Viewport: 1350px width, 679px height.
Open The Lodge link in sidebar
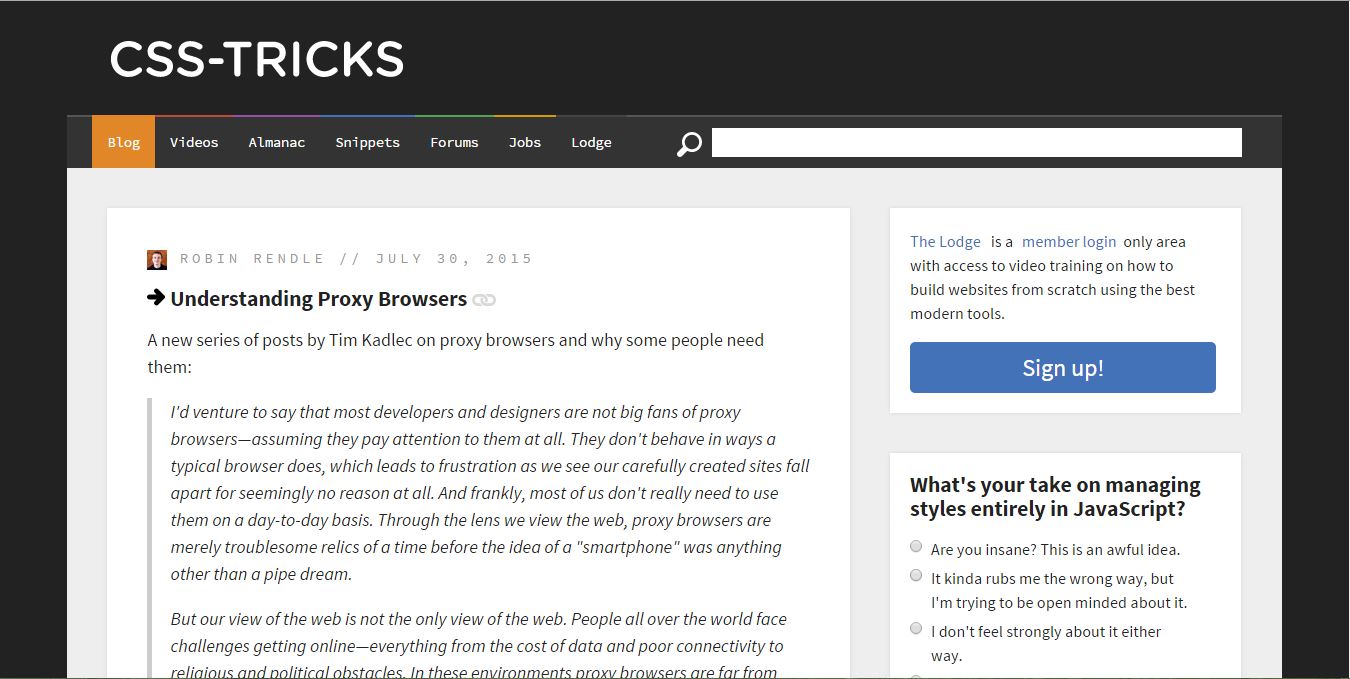945,241
